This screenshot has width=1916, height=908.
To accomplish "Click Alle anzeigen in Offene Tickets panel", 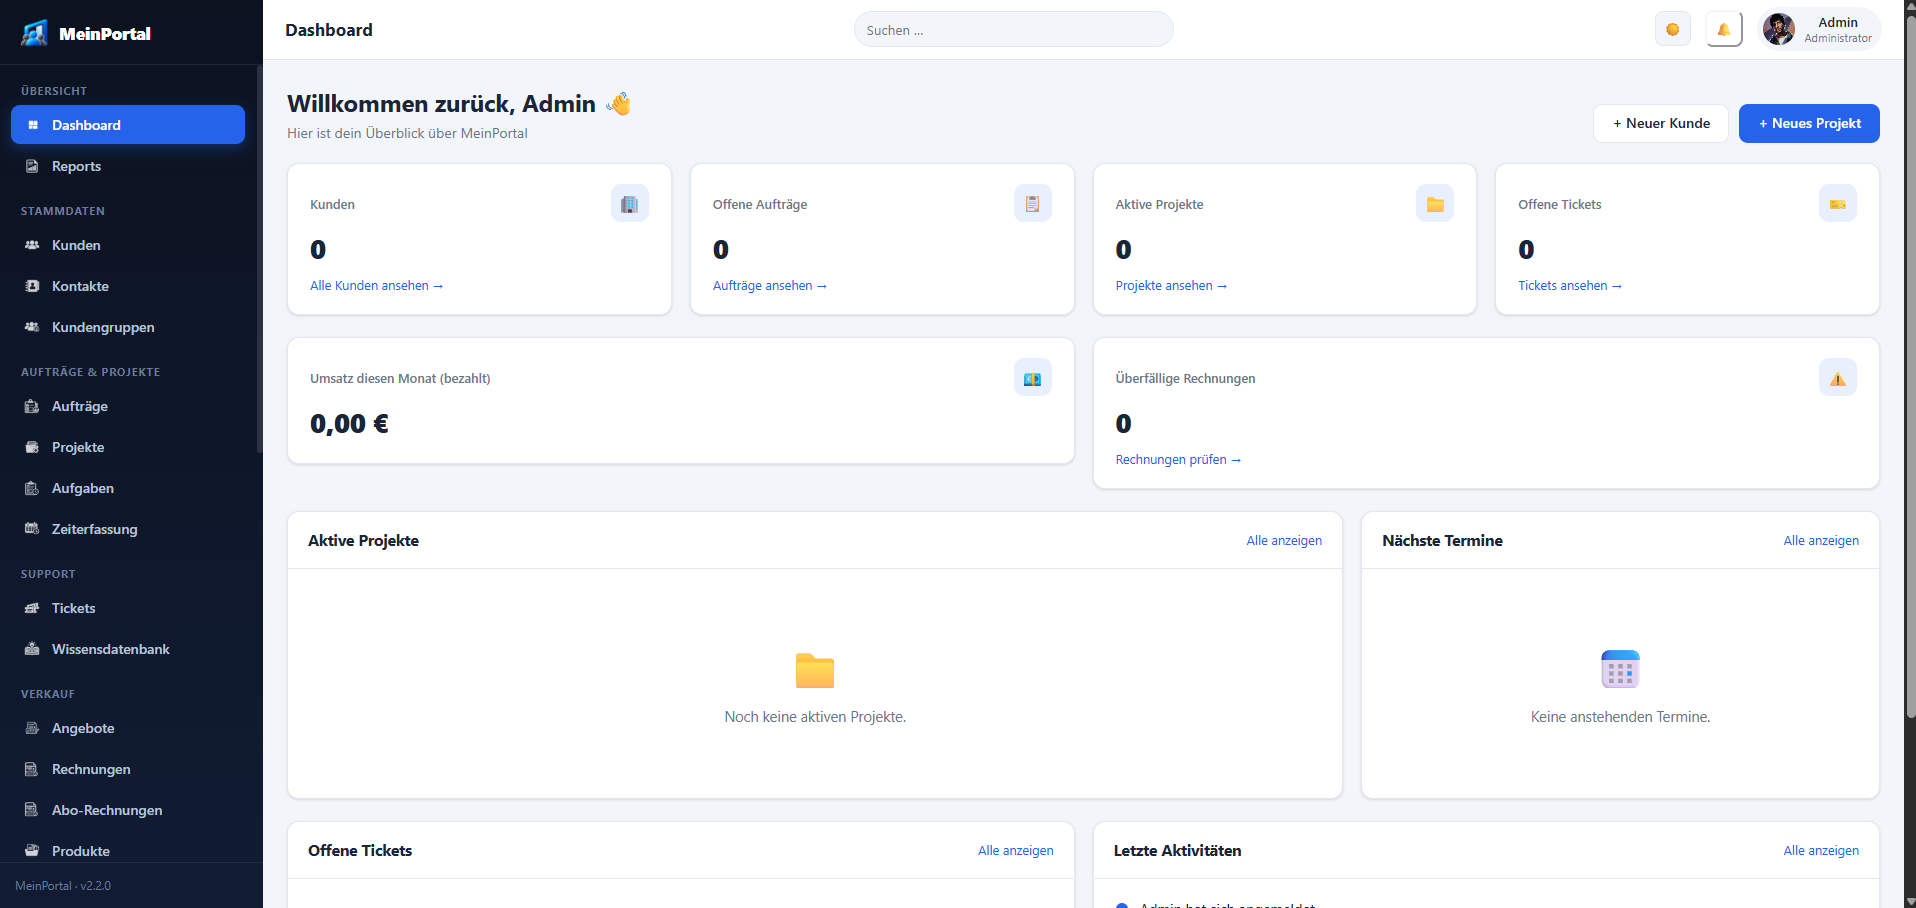I will (1016, 851).
